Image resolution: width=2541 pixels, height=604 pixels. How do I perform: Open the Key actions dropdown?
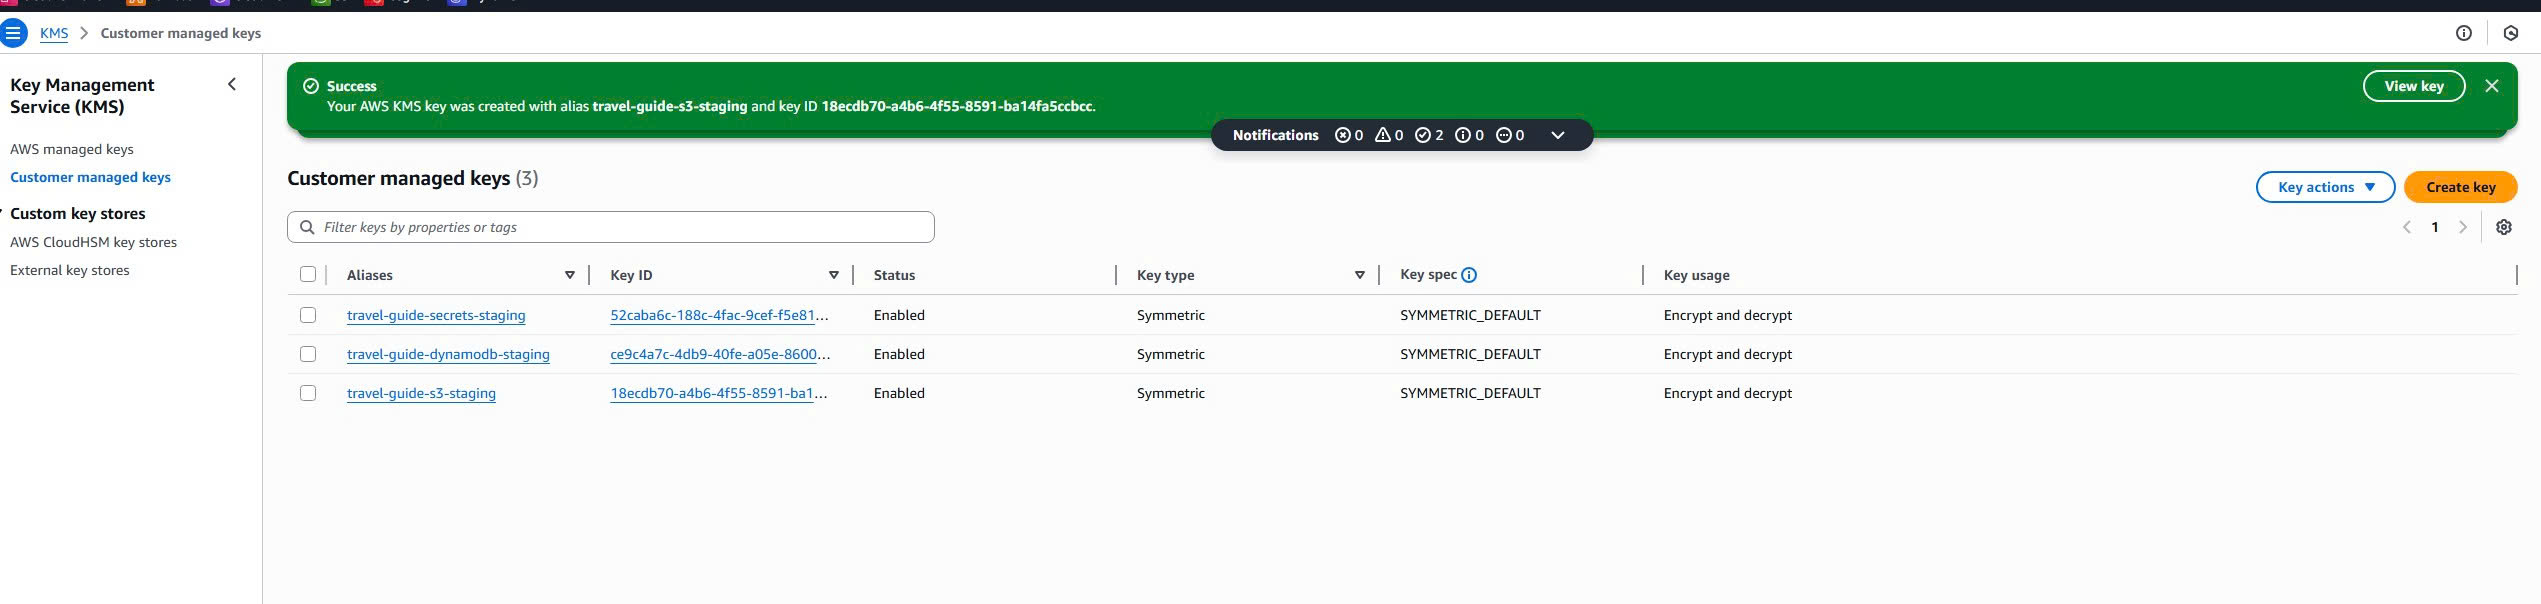coord(2324,187)
